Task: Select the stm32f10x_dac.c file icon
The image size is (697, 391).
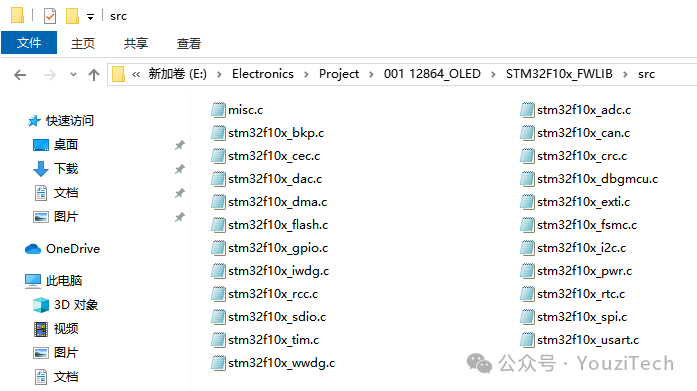Action: (218, 179)
